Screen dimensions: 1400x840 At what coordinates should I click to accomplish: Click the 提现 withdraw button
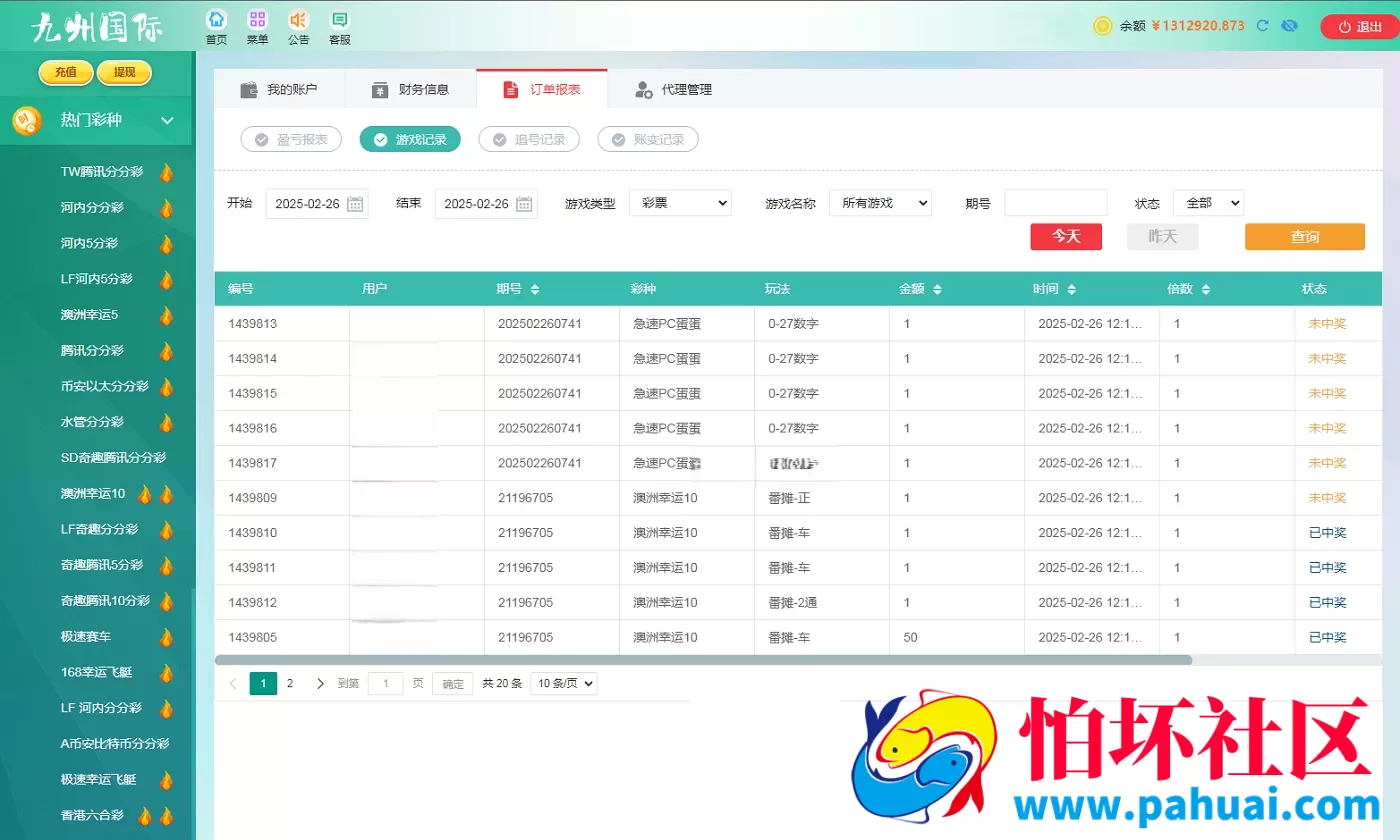click(x=124, y=72)
